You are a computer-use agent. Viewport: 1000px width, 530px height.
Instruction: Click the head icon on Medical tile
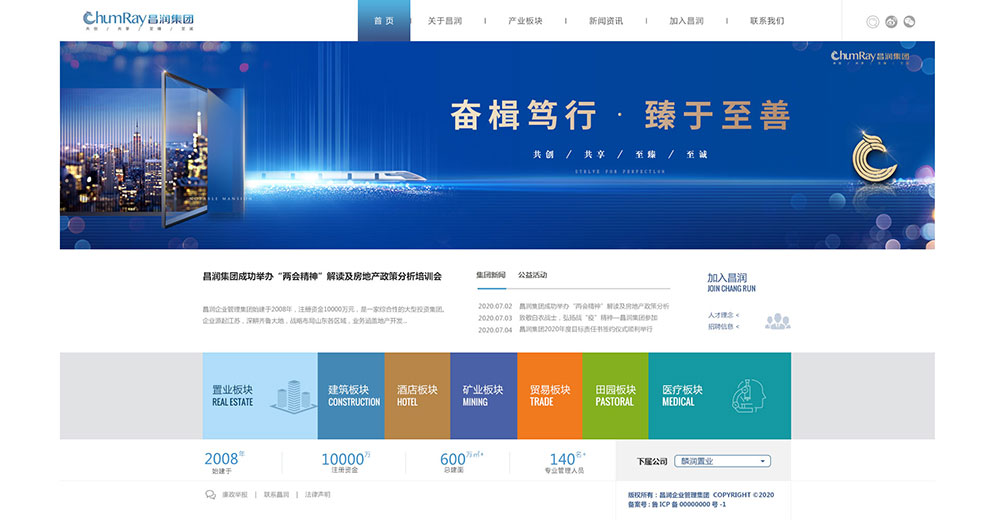[x=749, y=396]
